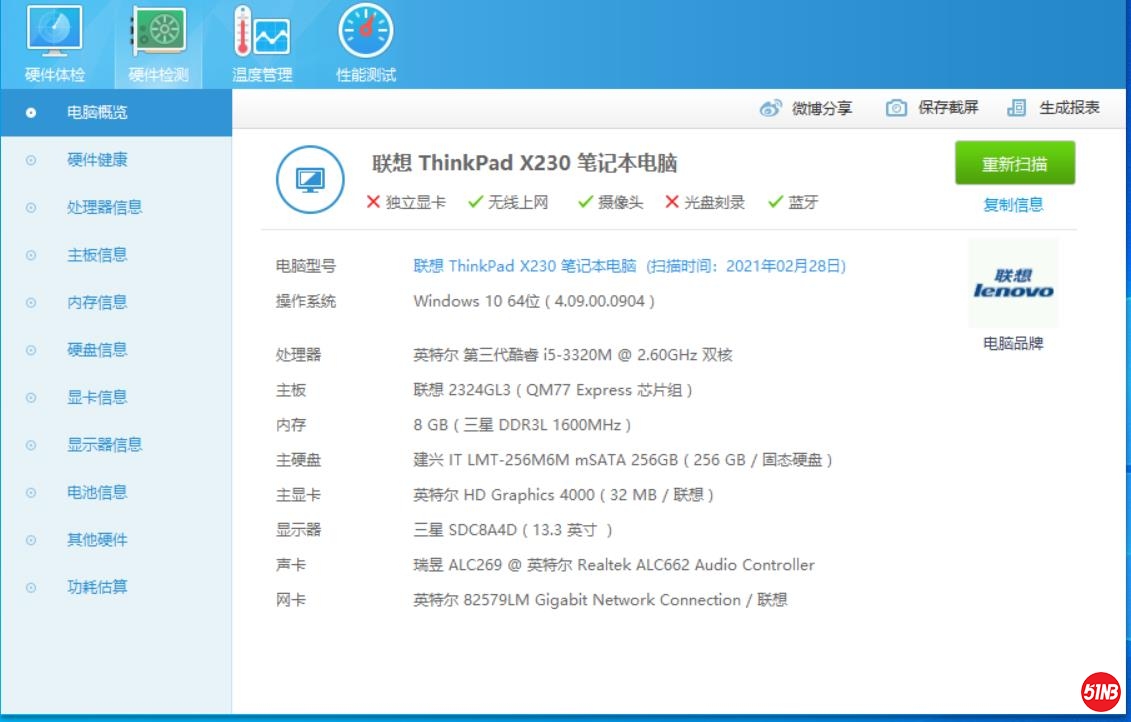View 电池信息 battery info page
Viewport: 1131px width, 722px height.
(97, 492)
